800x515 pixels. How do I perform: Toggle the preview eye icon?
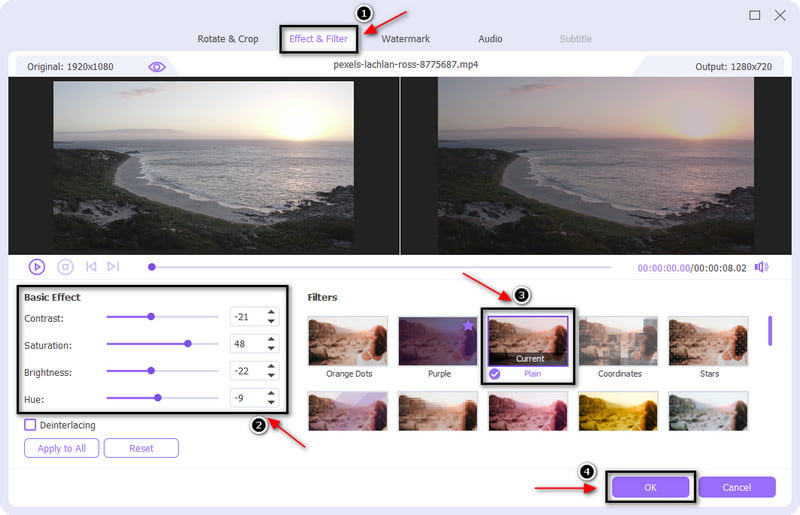click(x=157, y=67)
